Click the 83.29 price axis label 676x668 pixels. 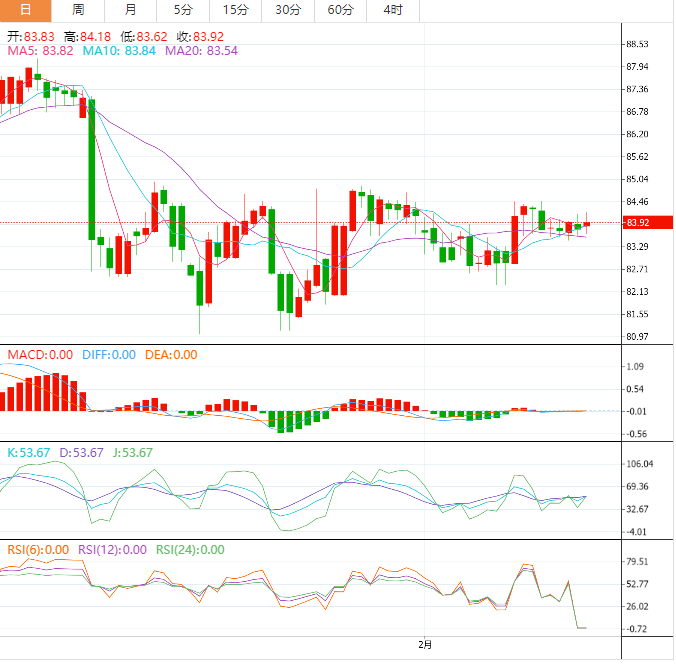(637, 247)
